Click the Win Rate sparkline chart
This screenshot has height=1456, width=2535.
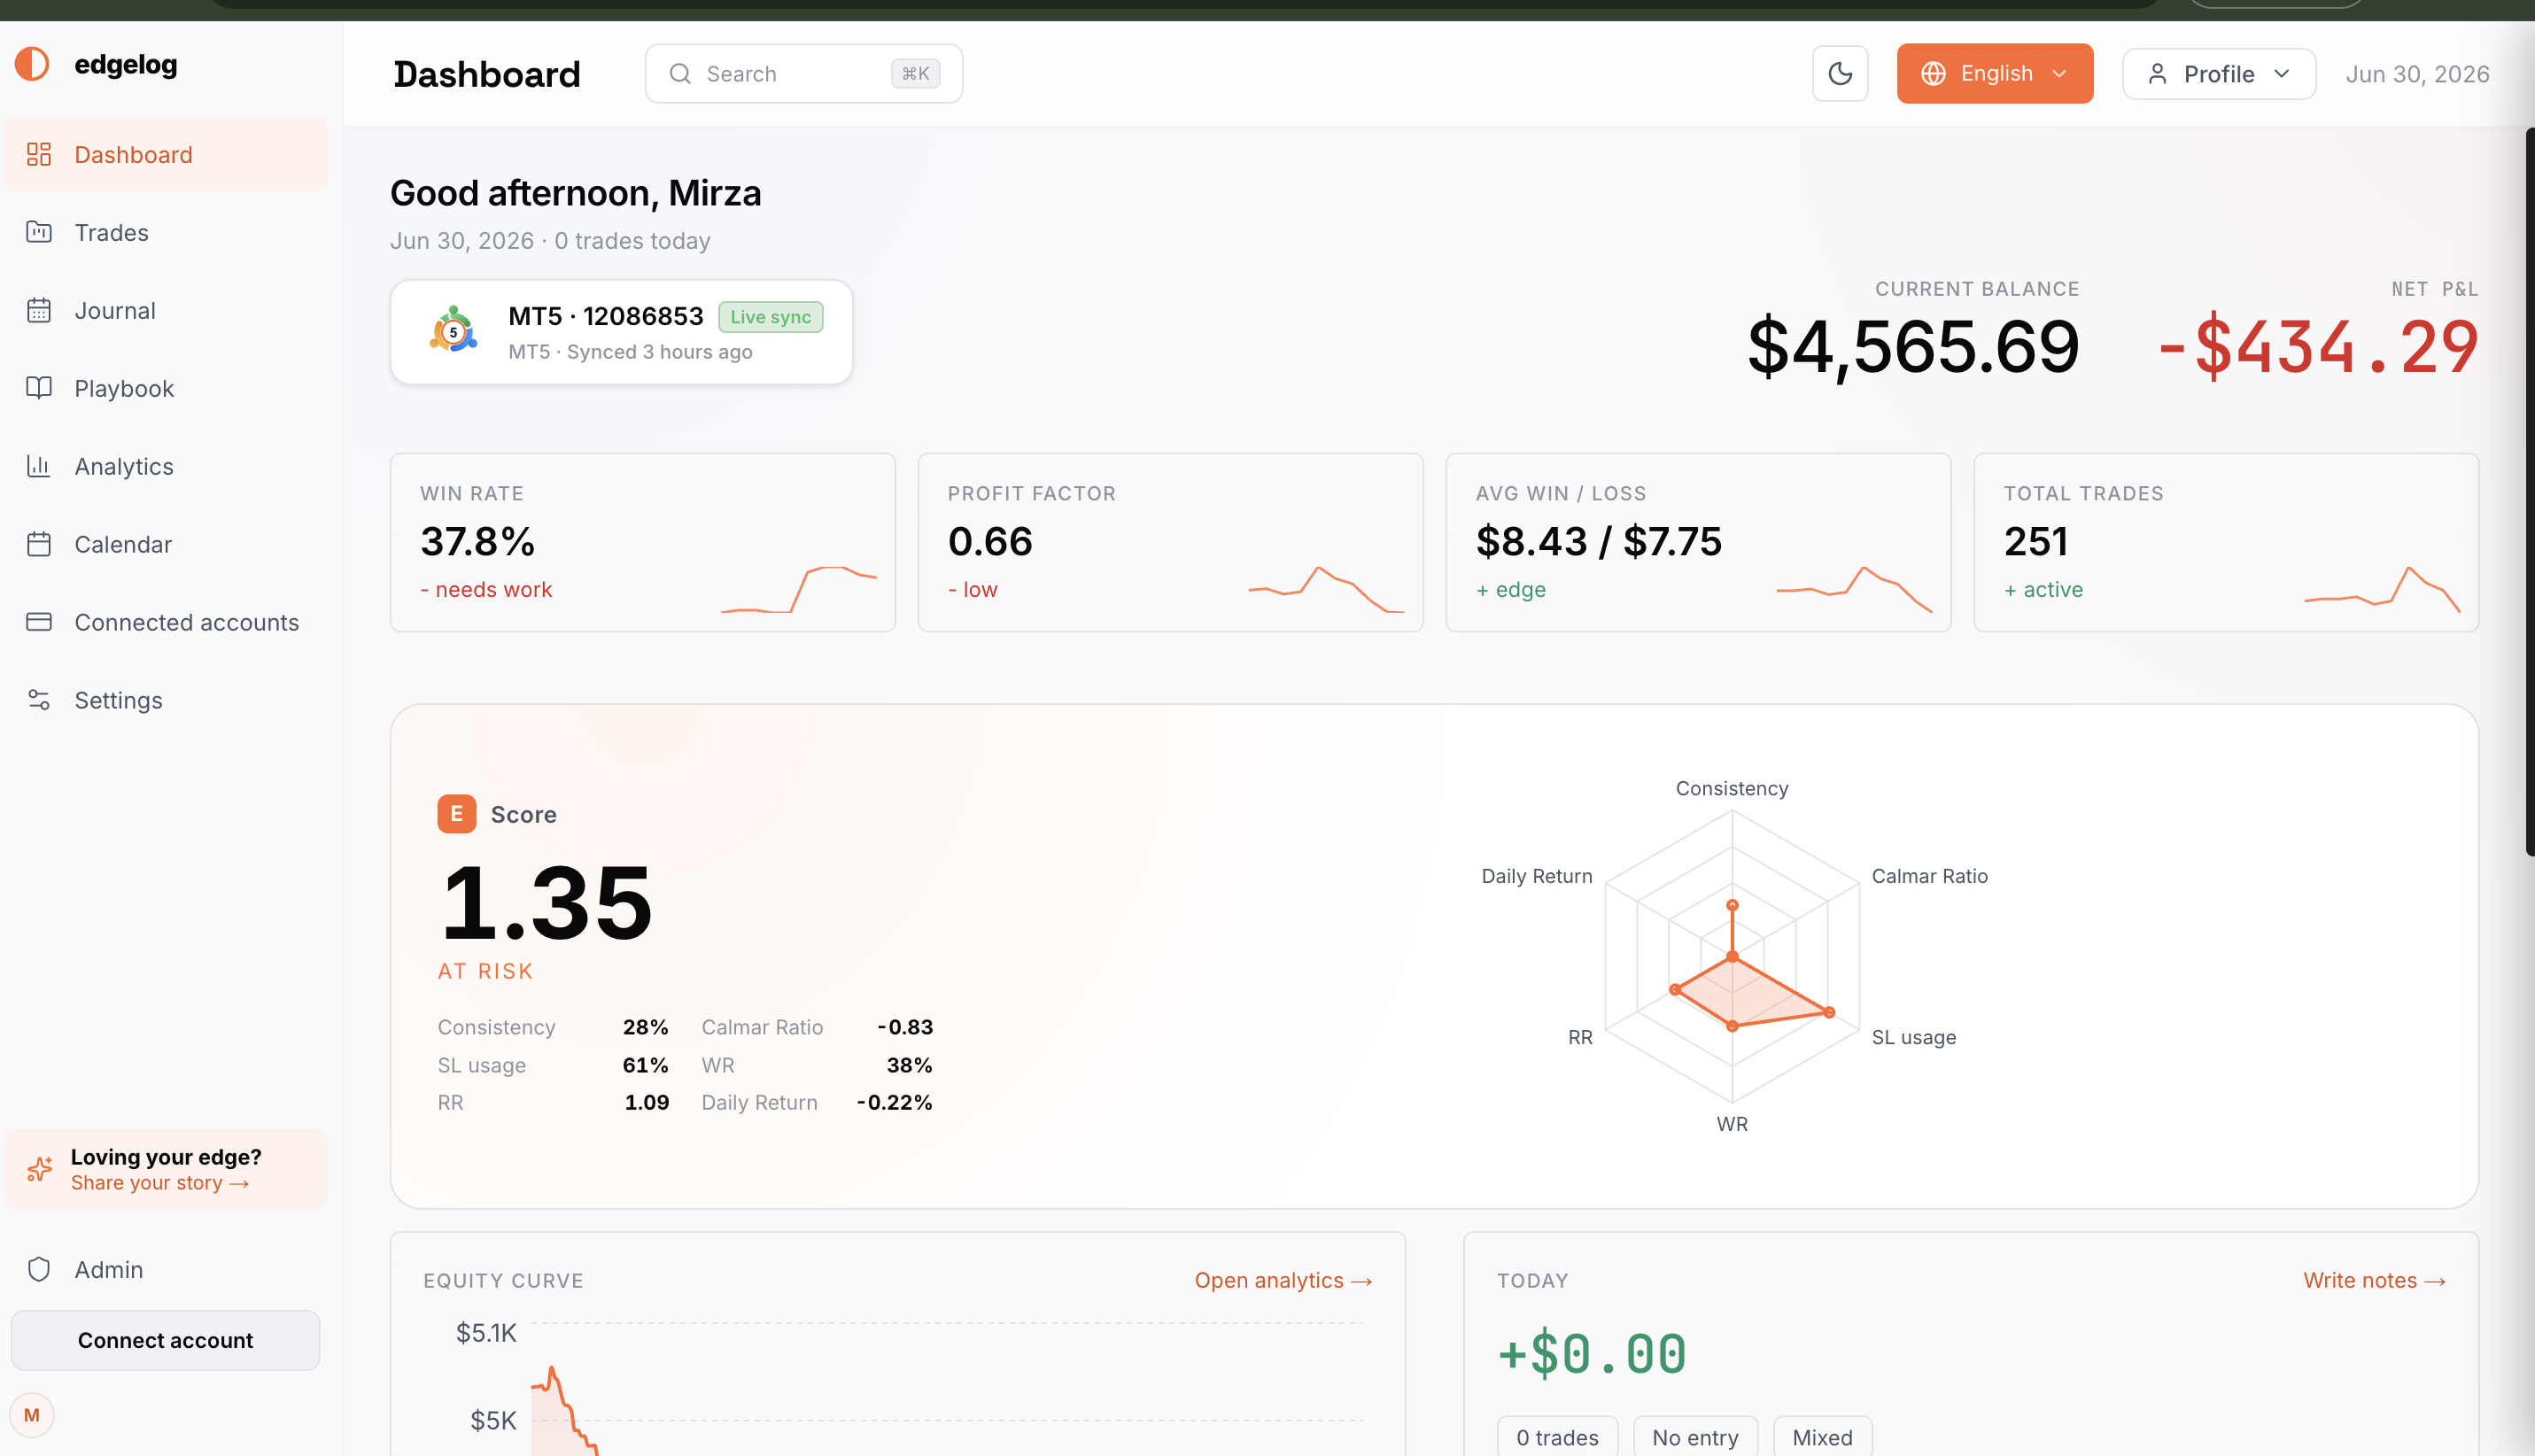pos(799,589)
